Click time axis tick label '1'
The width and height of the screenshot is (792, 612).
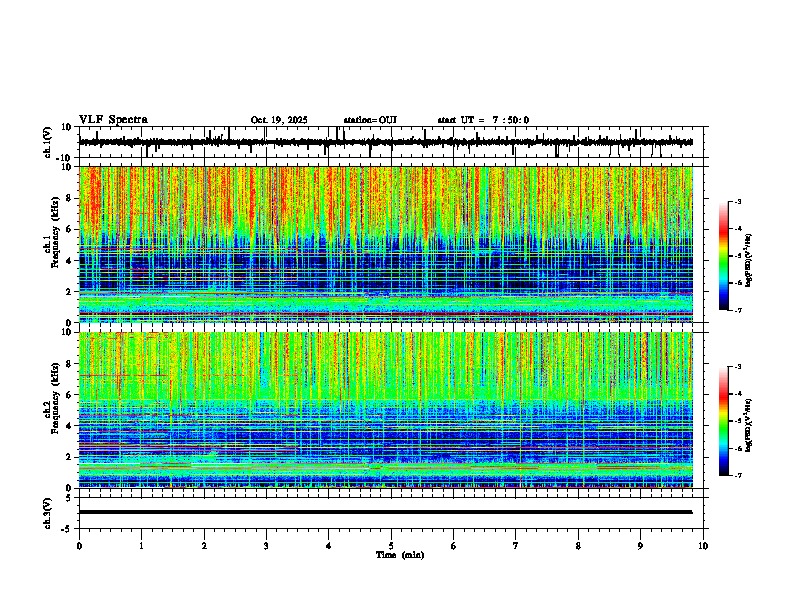tap(141, 546)
